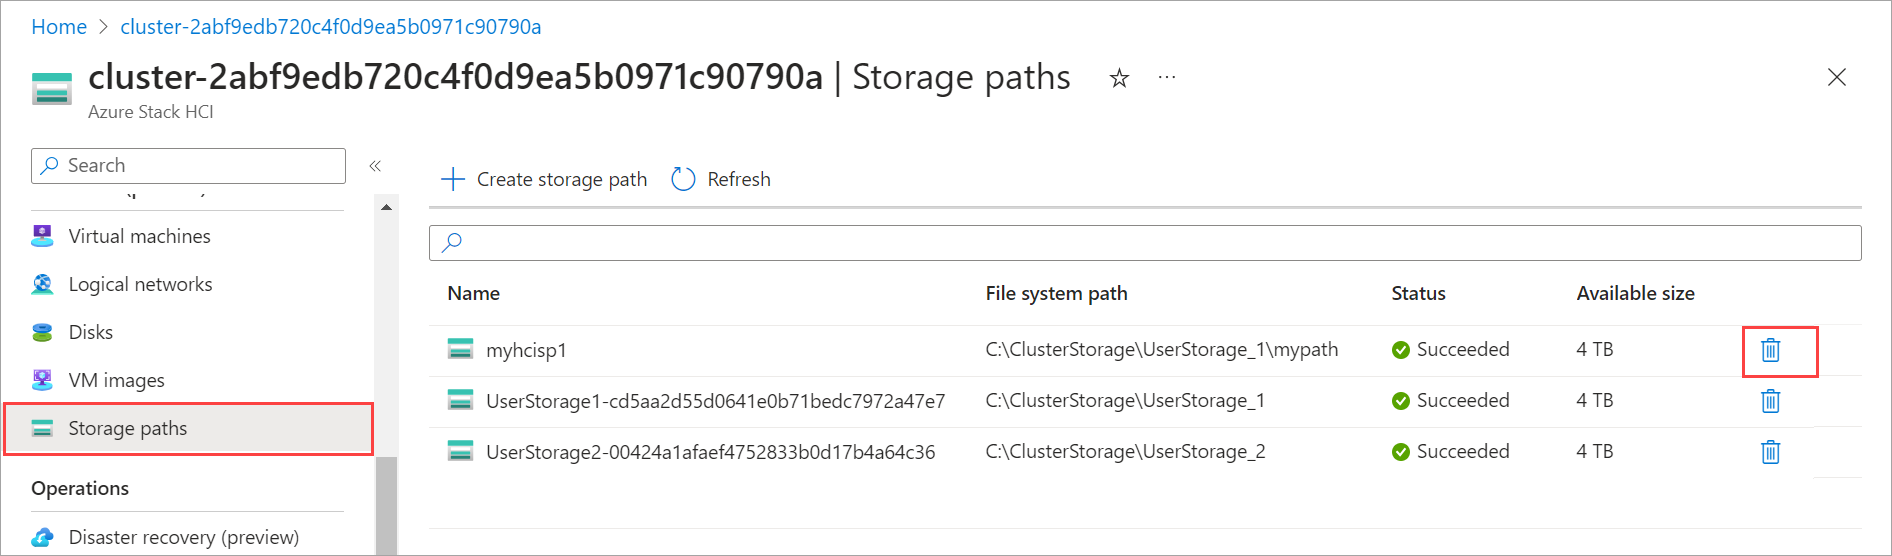1892x556 pixels.
Task: Click the Home breadcrumb link
Action: click(x=59, y=27)
